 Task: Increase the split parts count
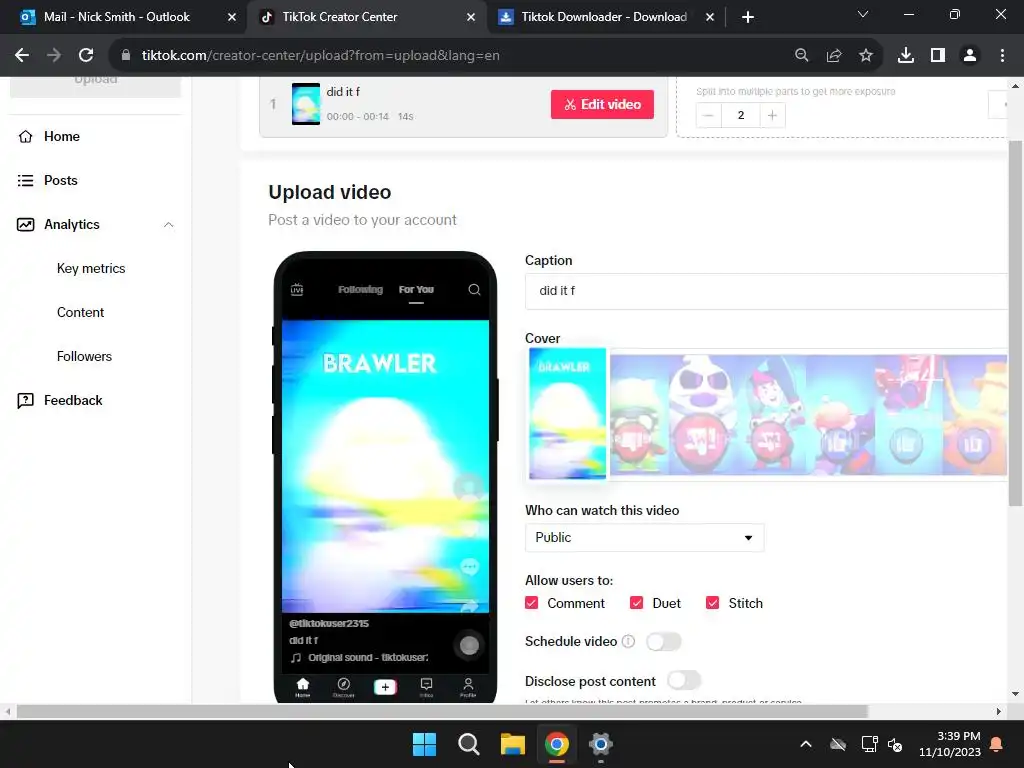(x=772, y=116)
